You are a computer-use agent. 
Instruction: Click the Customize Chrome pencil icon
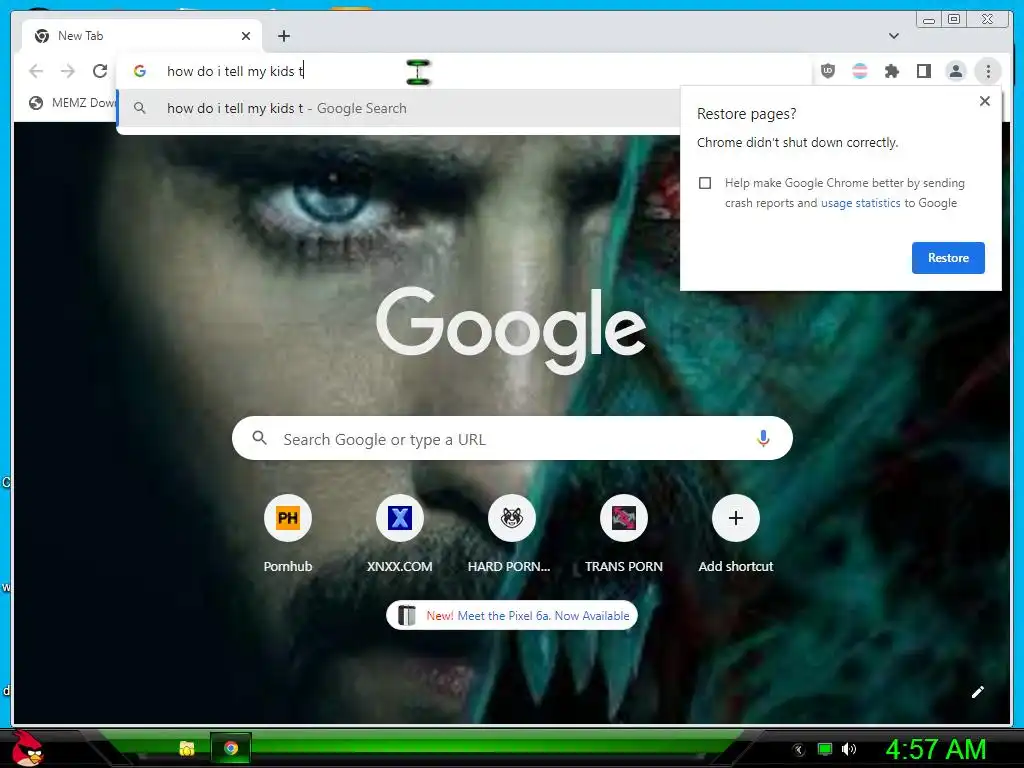tap(977, 692)
